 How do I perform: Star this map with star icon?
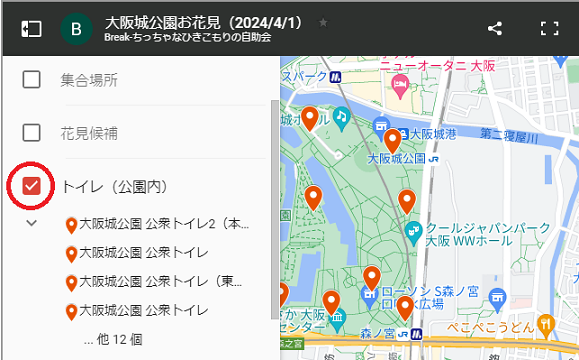(x=323, y=23)
